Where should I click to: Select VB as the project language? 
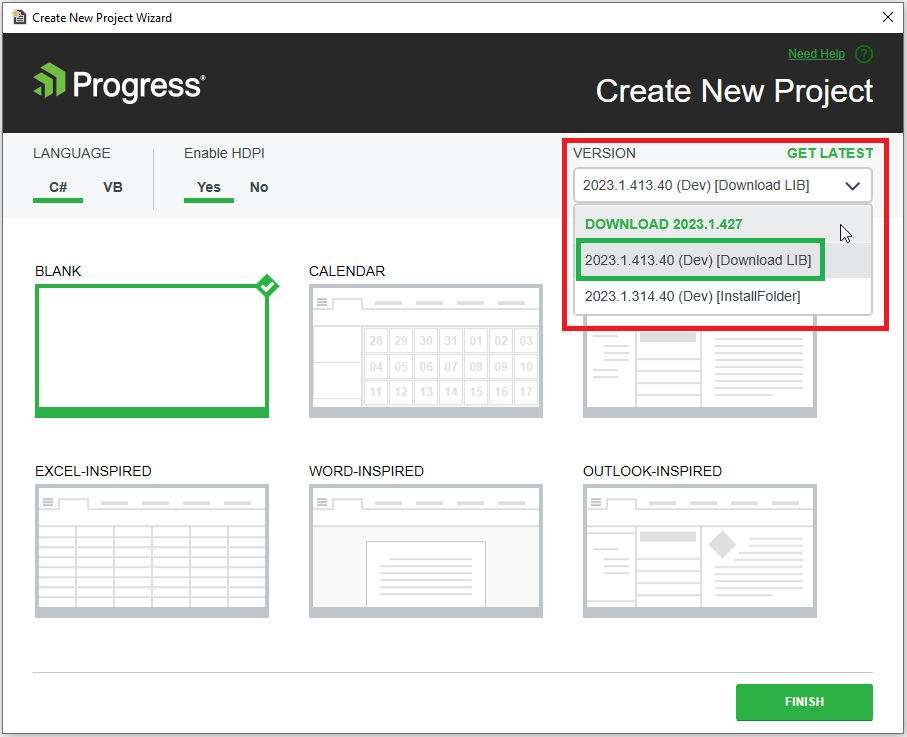click(x=113, y=187)
